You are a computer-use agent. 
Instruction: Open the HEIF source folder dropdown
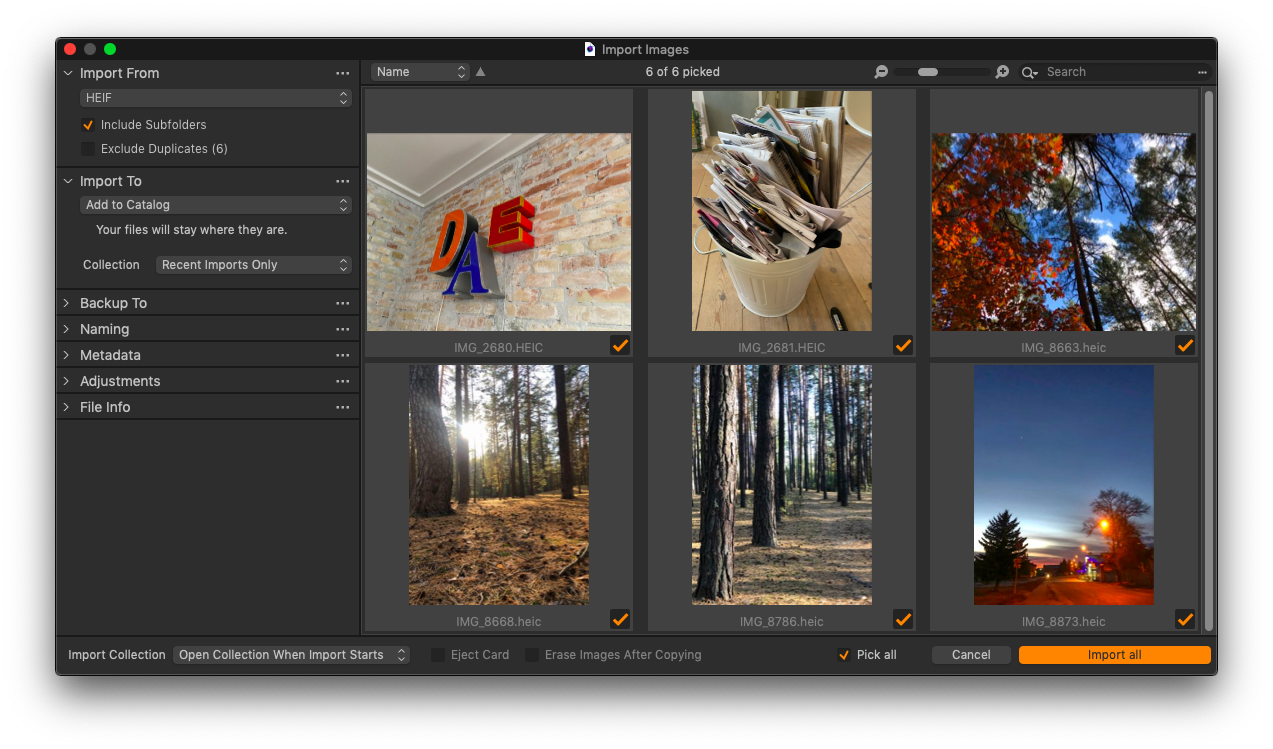216,98
